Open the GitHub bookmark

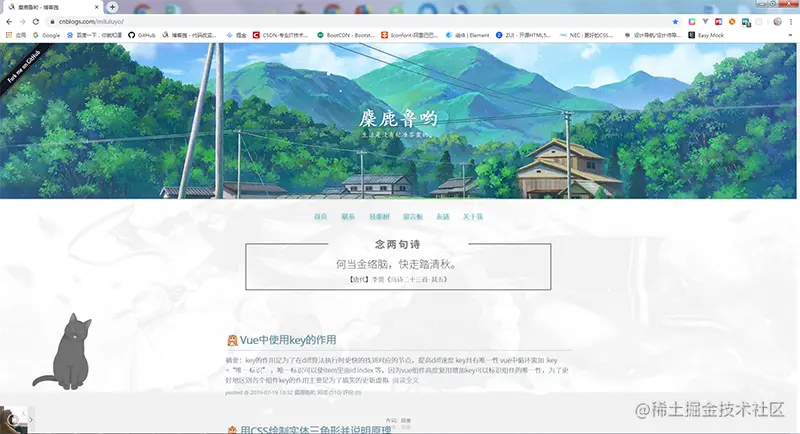click(142, 35)
